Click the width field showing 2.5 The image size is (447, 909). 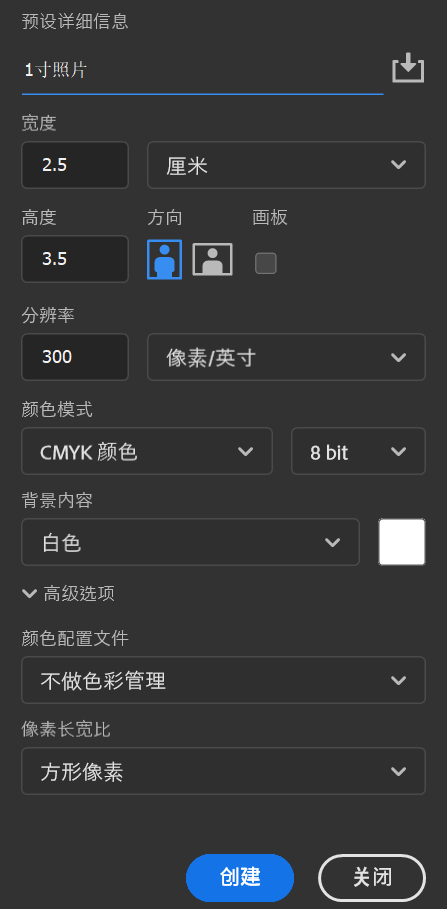(75, 165)
